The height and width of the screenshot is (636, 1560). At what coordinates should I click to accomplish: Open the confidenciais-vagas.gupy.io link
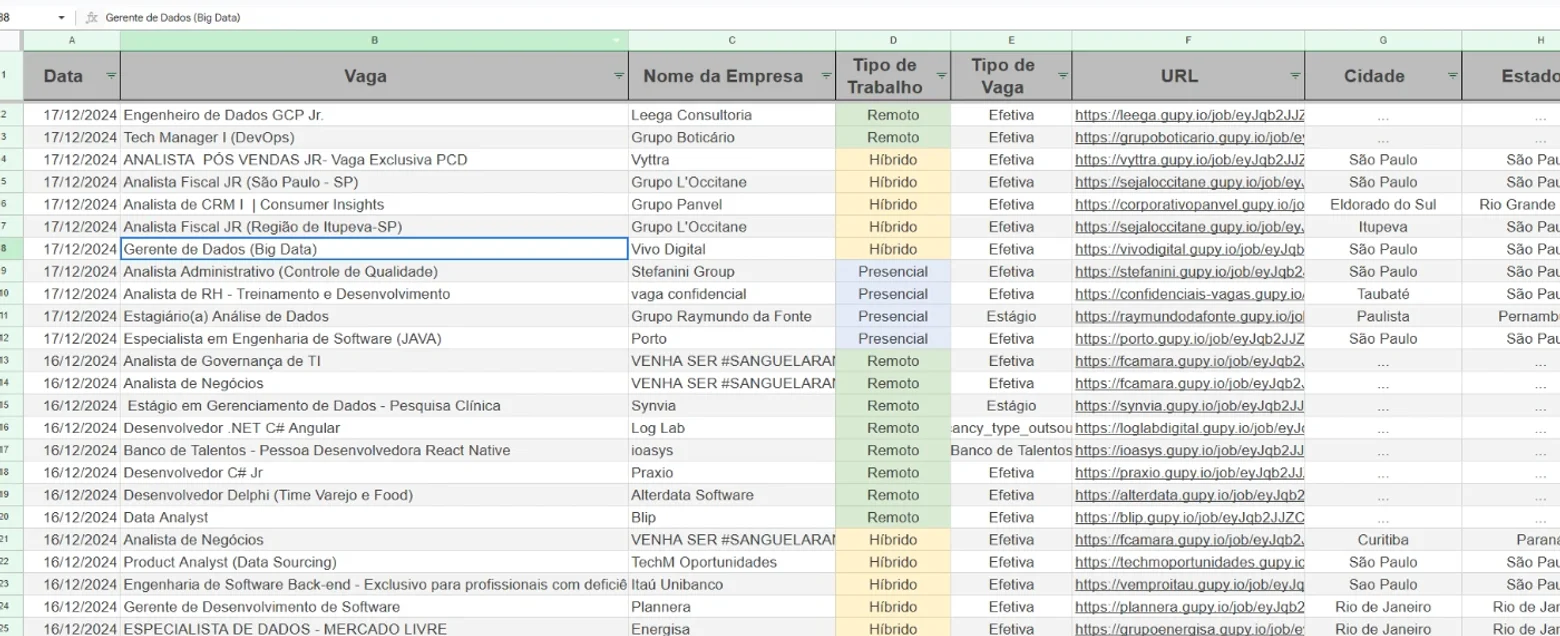click(1189, 294)
